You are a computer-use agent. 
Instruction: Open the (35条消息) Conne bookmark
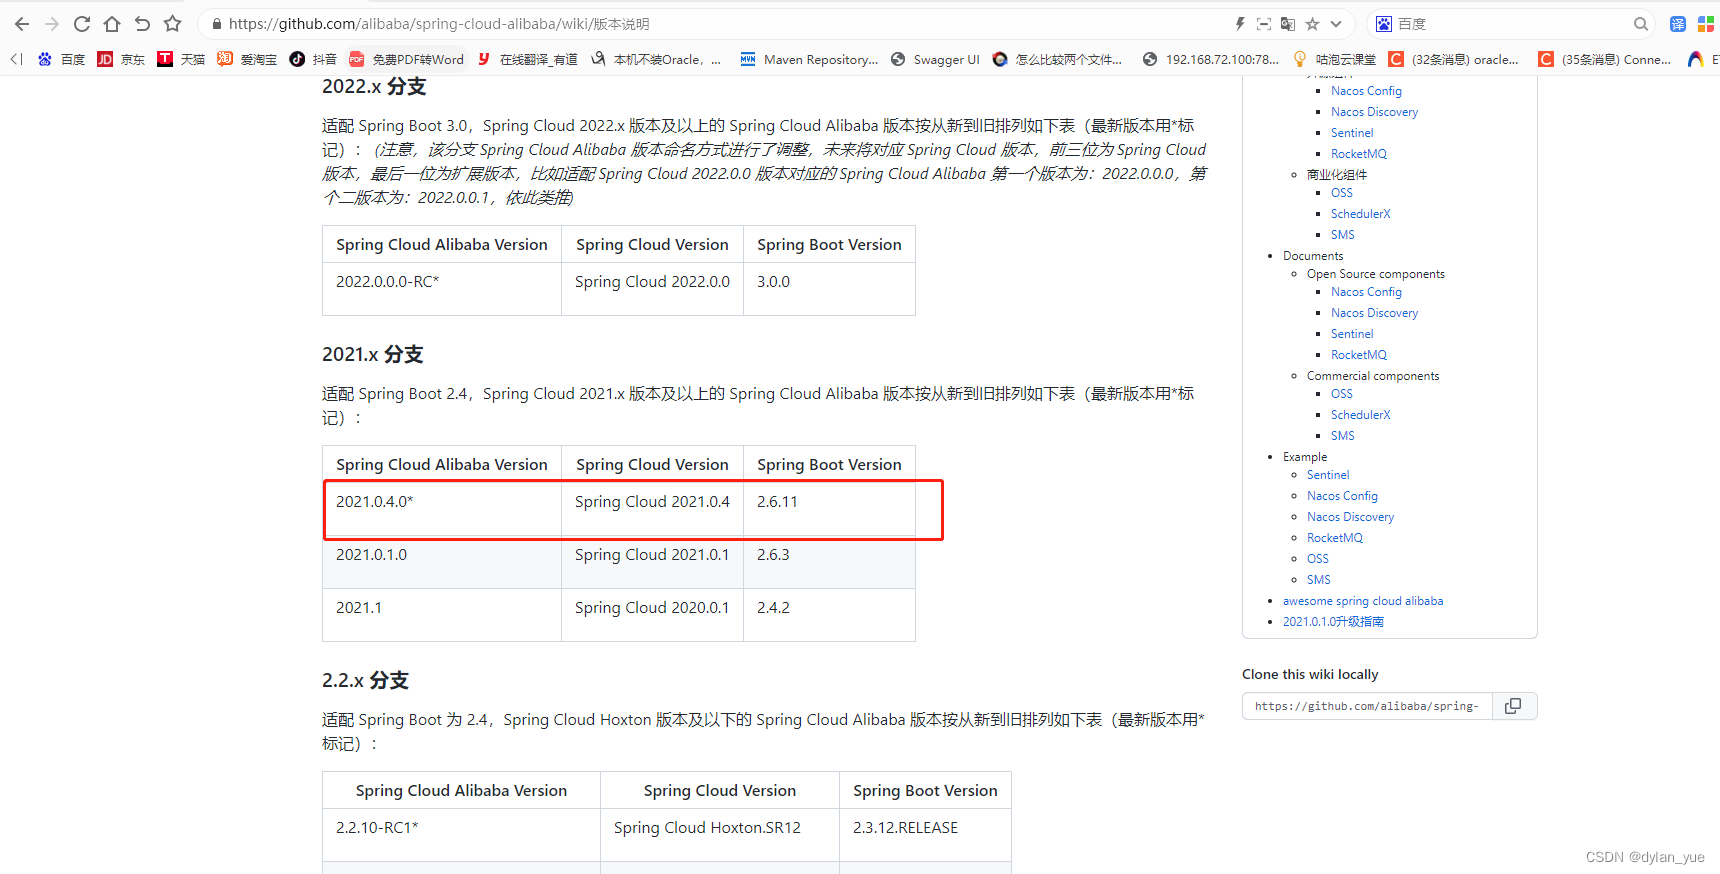click(1604, 59)
